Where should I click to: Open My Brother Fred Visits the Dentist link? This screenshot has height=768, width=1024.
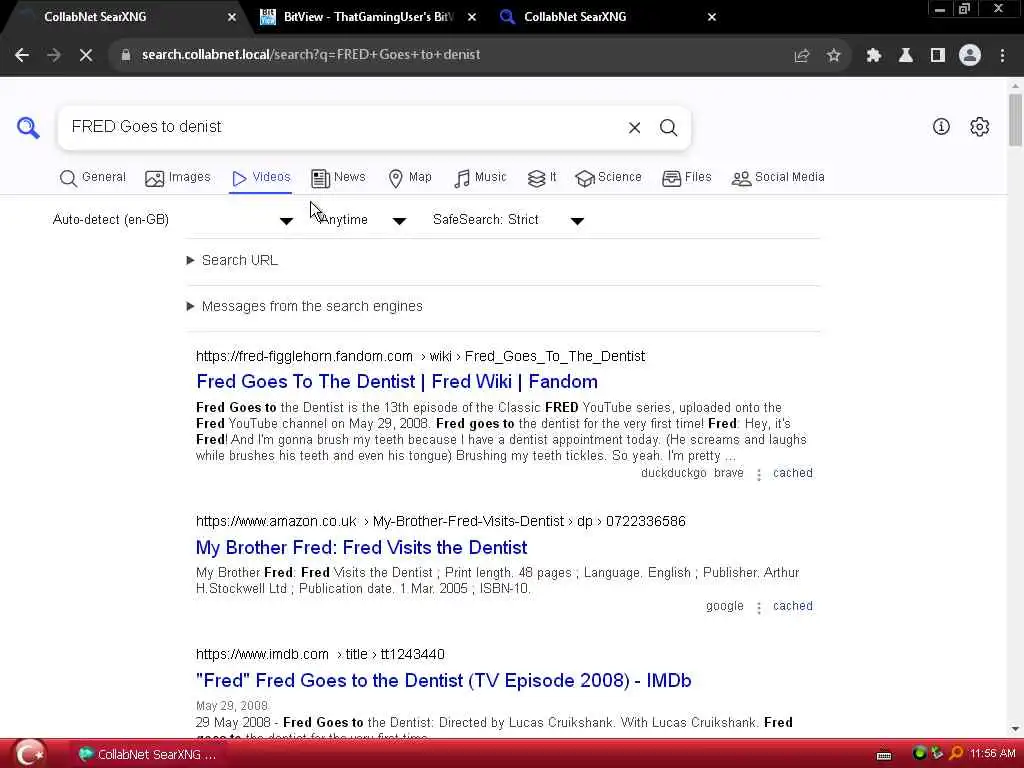[361, 547]
